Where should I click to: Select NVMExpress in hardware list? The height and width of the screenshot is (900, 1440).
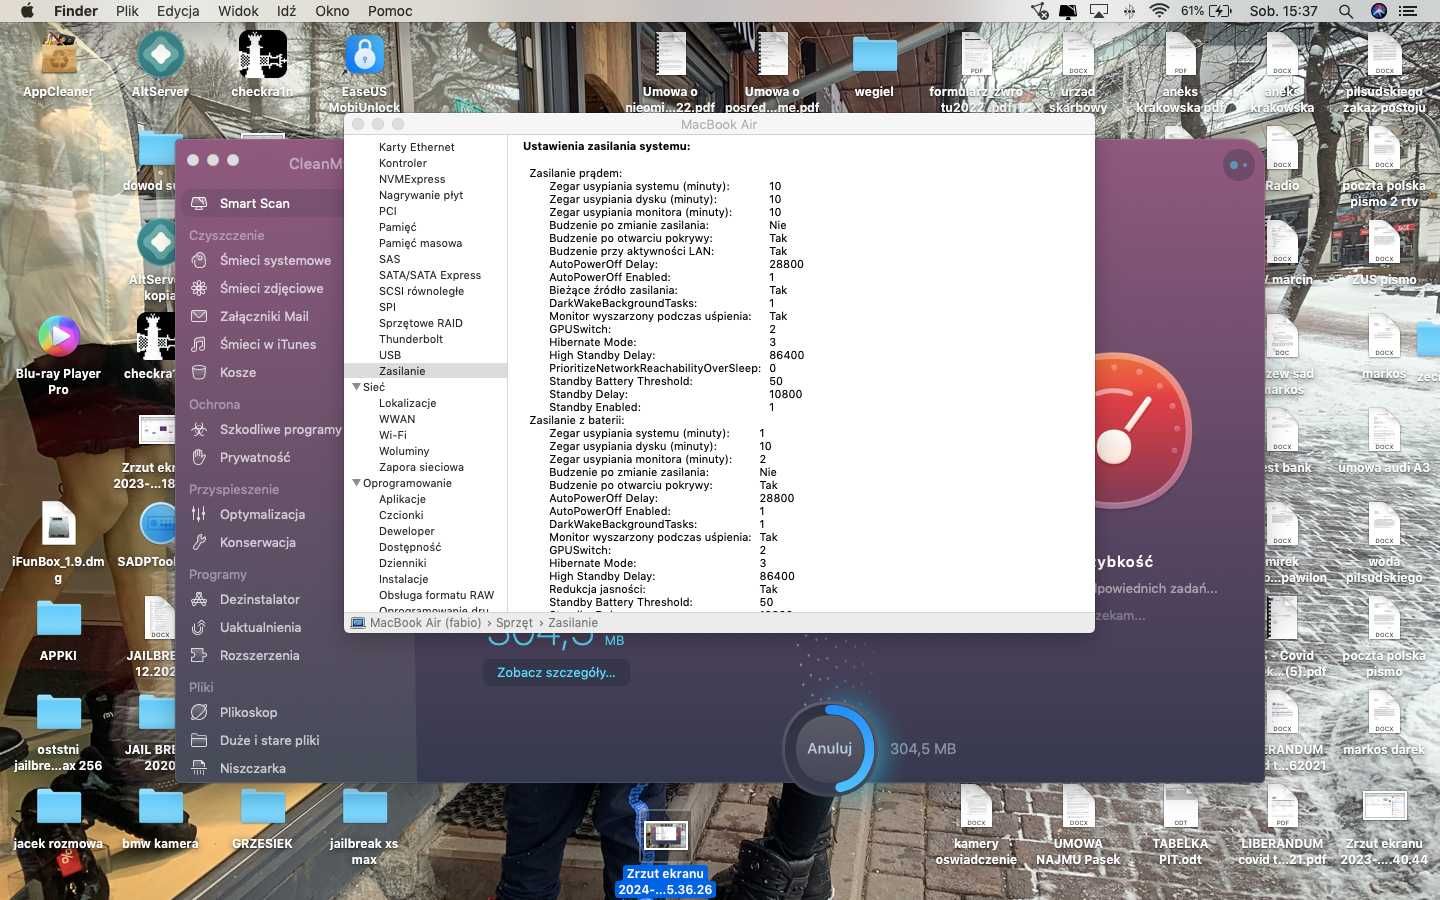[412, 179]
